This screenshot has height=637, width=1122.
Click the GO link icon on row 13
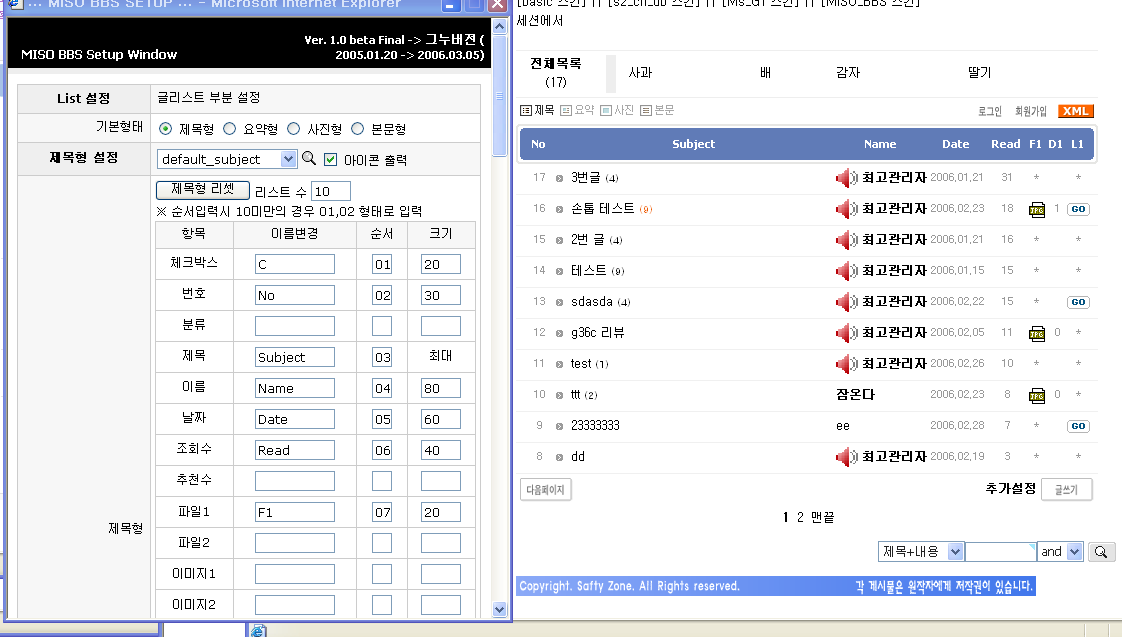[x=1077, y=302]
